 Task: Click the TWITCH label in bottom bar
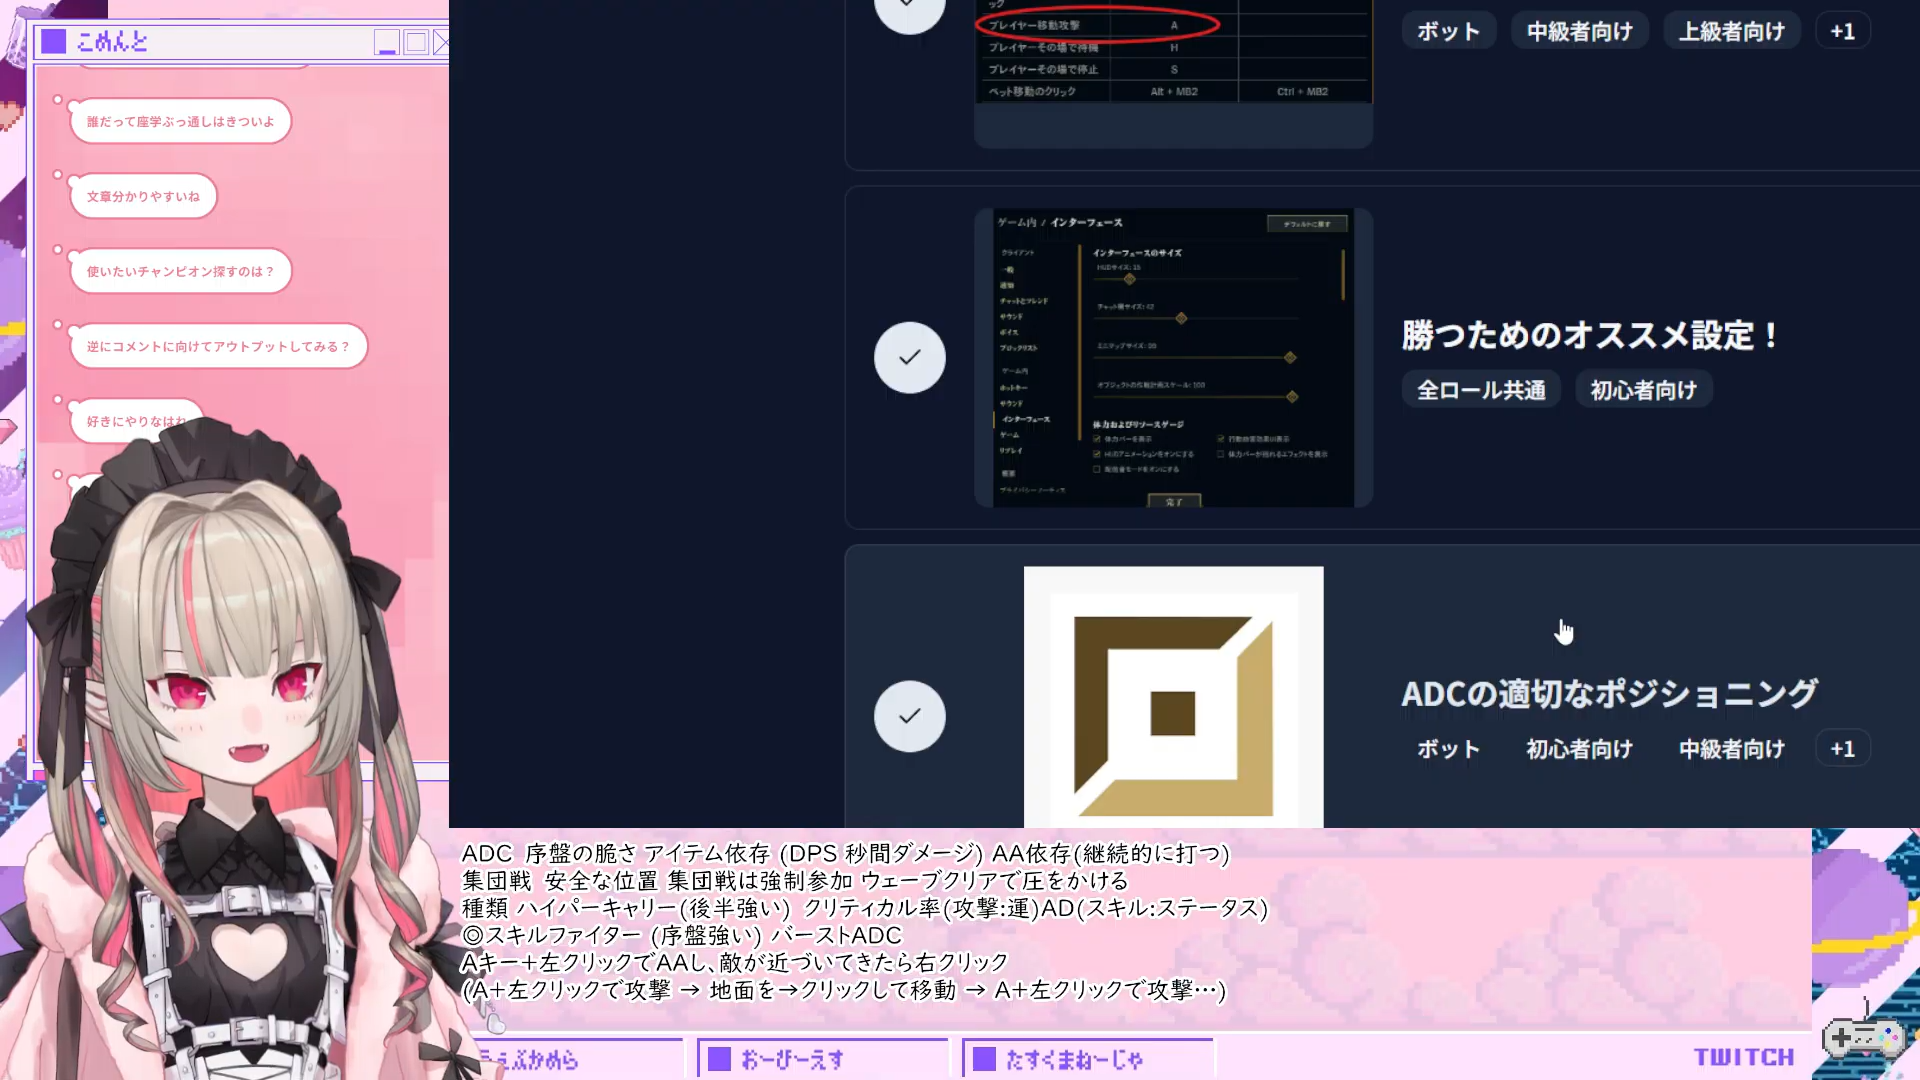click(1743, 1057)
